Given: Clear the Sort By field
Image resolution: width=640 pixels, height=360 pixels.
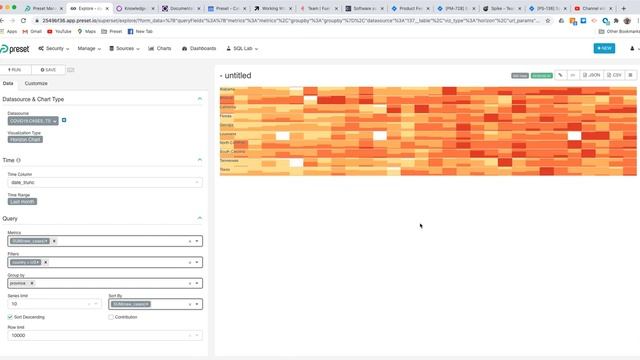Looking at the screenshot, I should pos(190,304).
